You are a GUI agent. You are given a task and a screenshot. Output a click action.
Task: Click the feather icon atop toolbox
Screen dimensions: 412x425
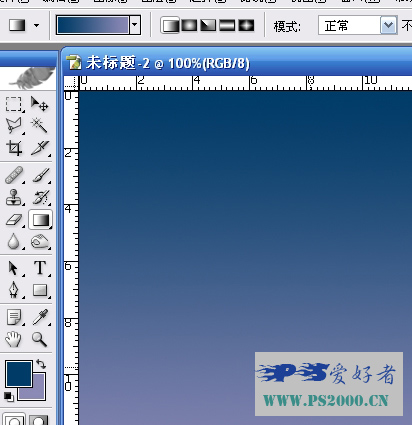(x=32, y=78)
